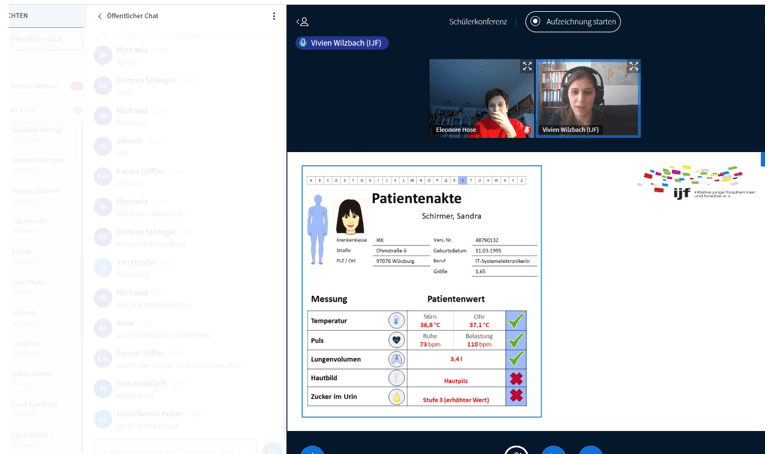Collapse chat via the back chevron

tap(100, 16)
